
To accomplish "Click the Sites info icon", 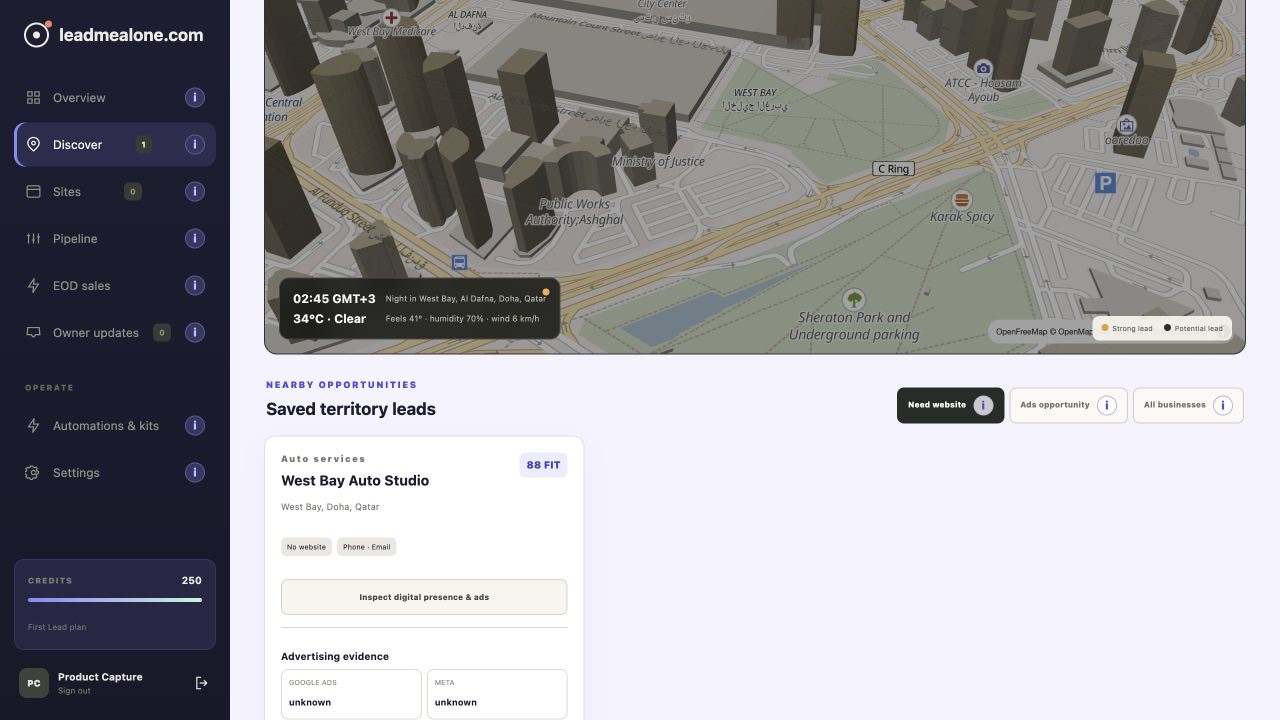I will 195,191.
